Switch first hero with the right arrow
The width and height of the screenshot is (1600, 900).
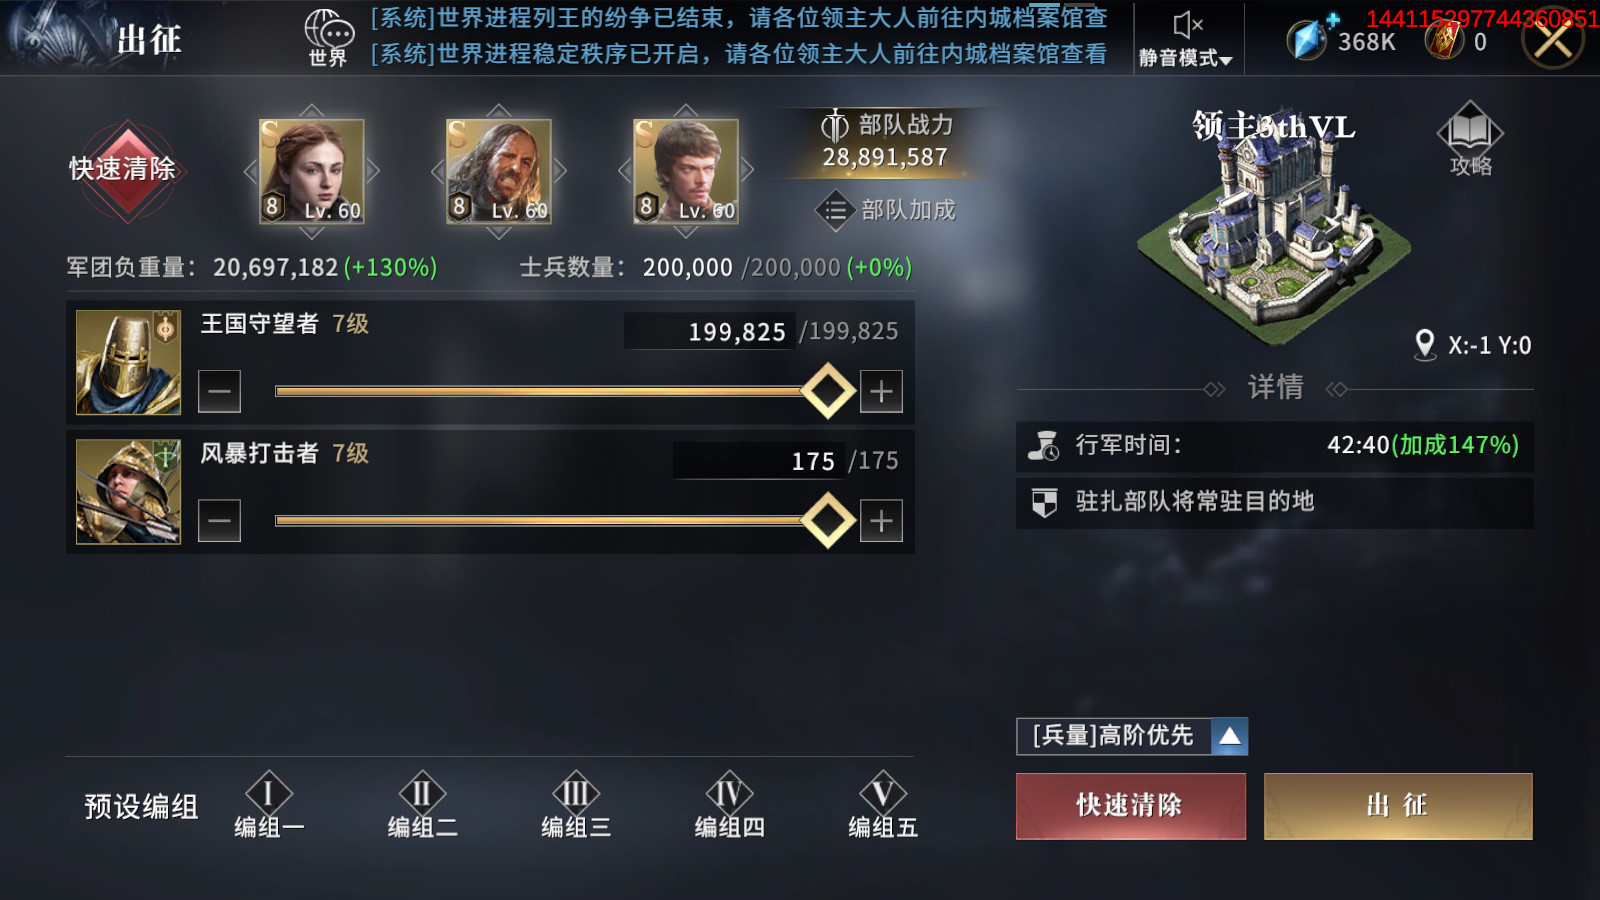(373, 171)
